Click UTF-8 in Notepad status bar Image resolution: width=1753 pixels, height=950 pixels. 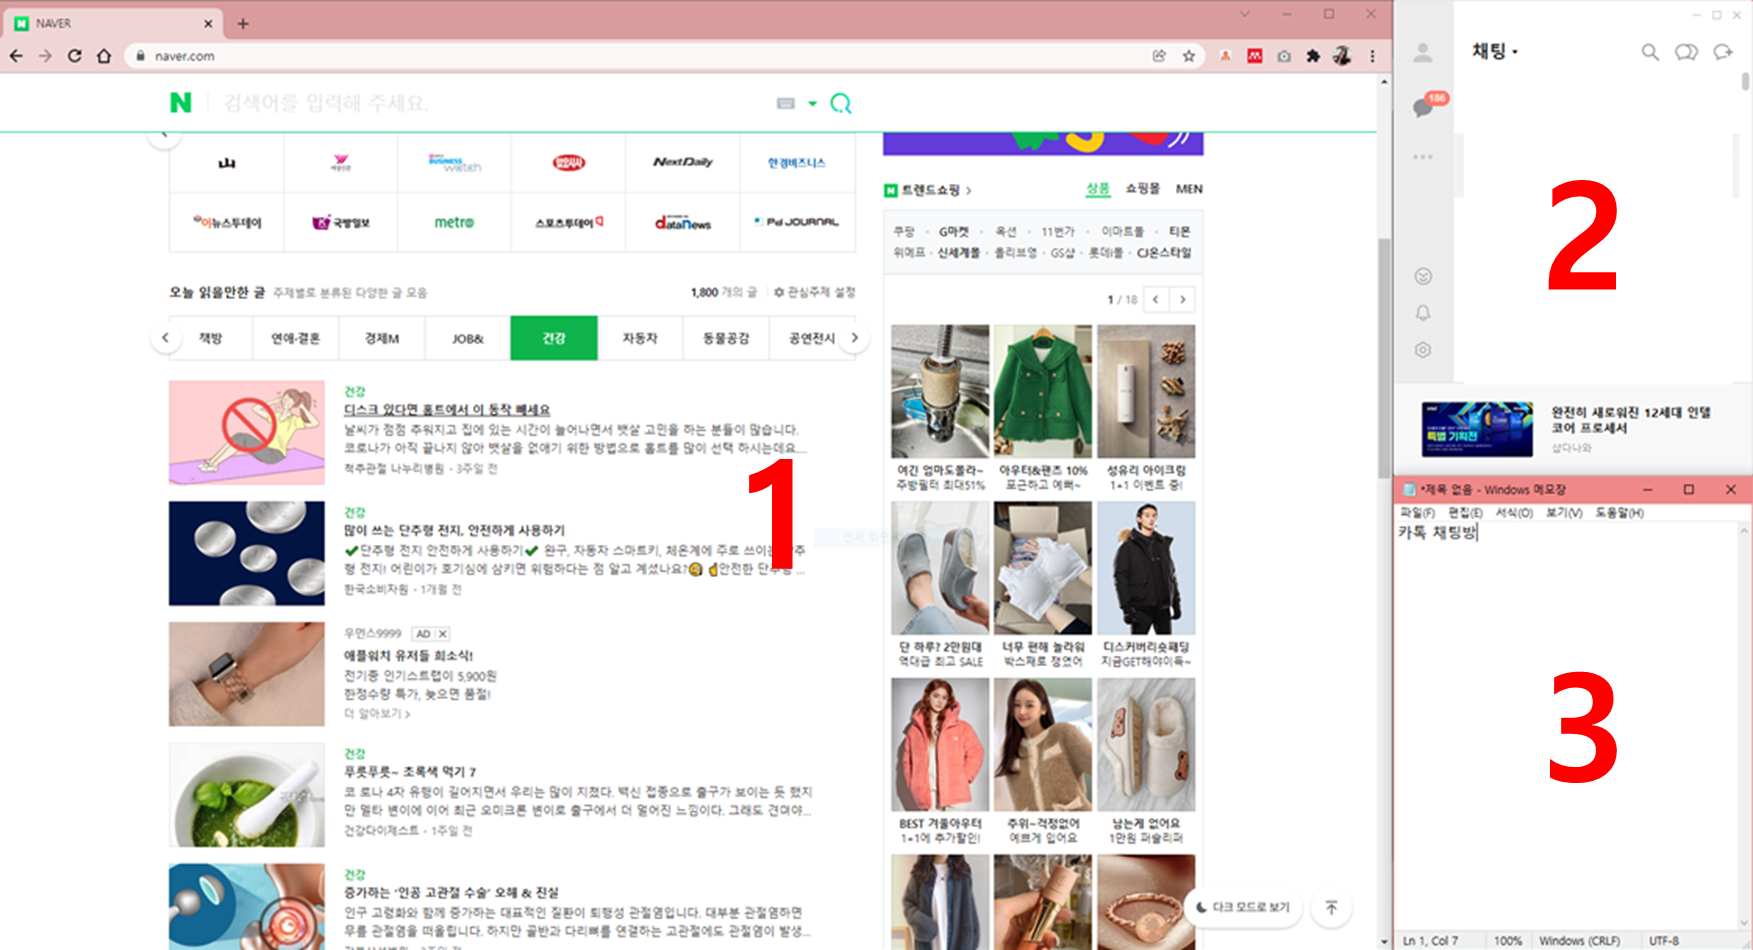pos(1664,940)
